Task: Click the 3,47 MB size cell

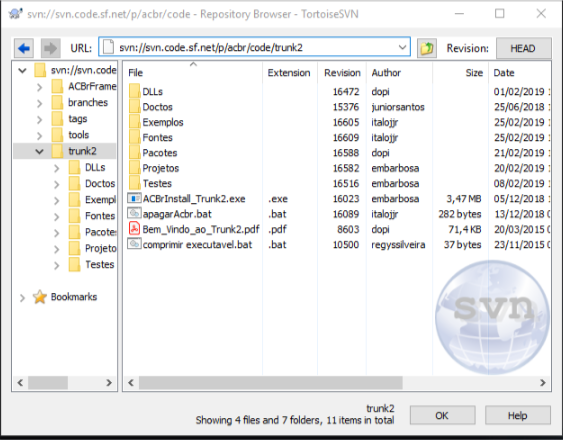Action: (464, 199)
